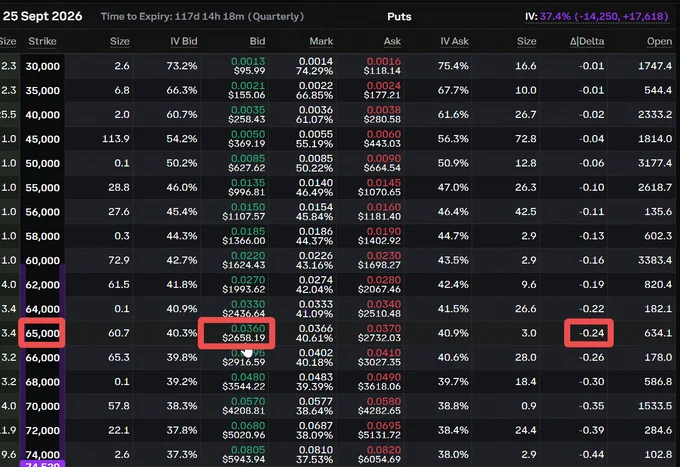Image resolution: width=680 pixels, height=467 pixels.
Task: Click the Time to Expiry label
Action: [202, 16]
